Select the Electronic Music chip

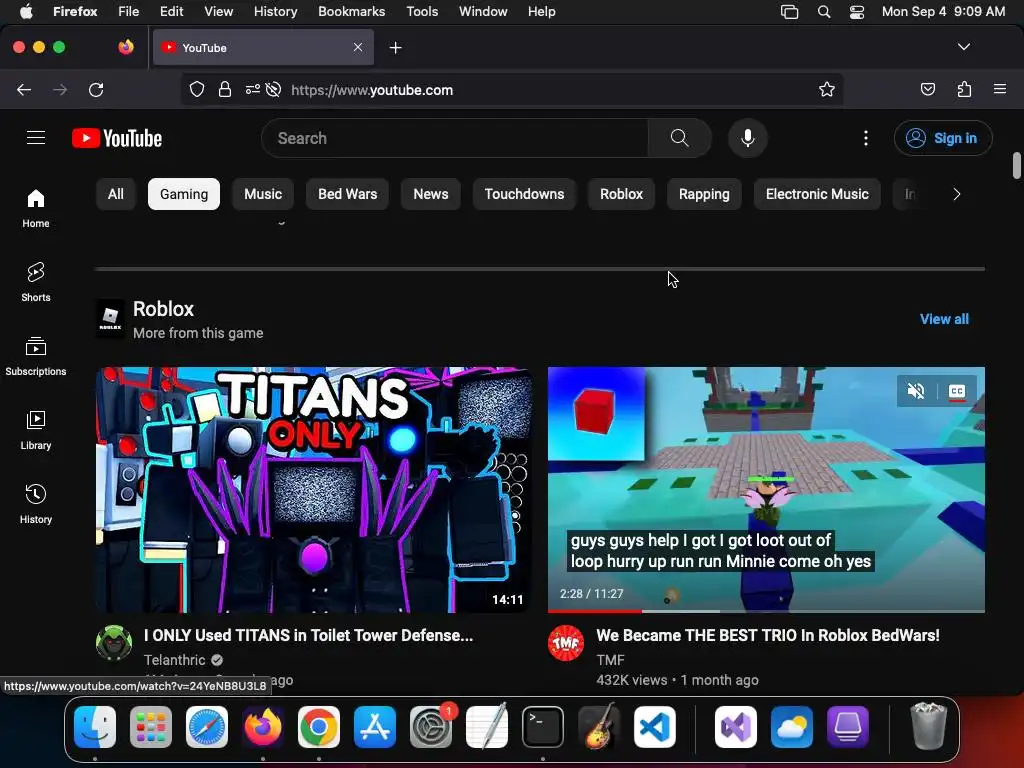point(817,194)
